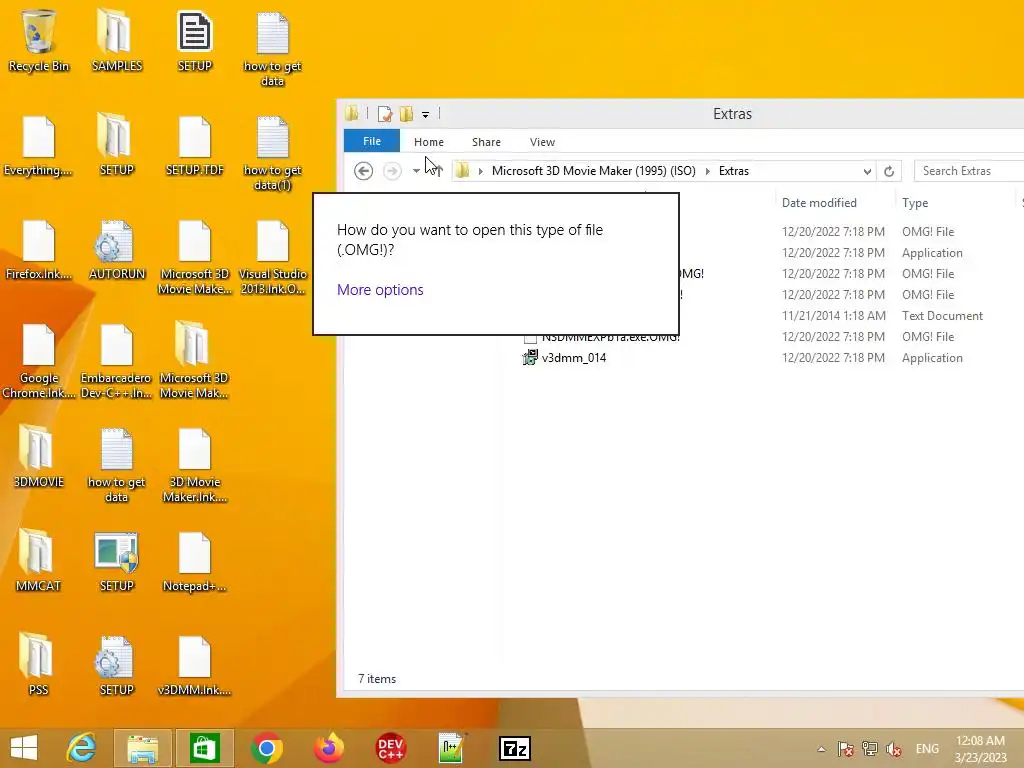This screenshot has width=1024, height=768.
Task: Launch Firefox from the taskbar
Action: (x=328, y=748)
